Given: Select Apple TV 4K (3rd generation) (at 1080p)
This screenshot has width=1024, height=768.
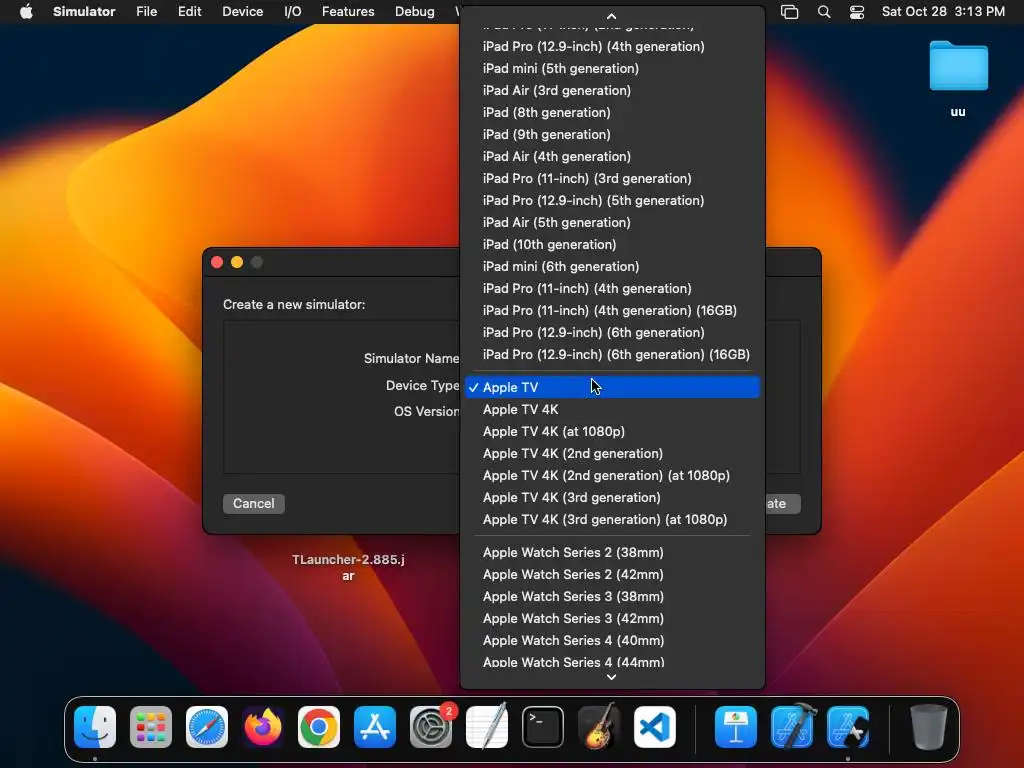Looking at the screenshot, I should point(612,519).
